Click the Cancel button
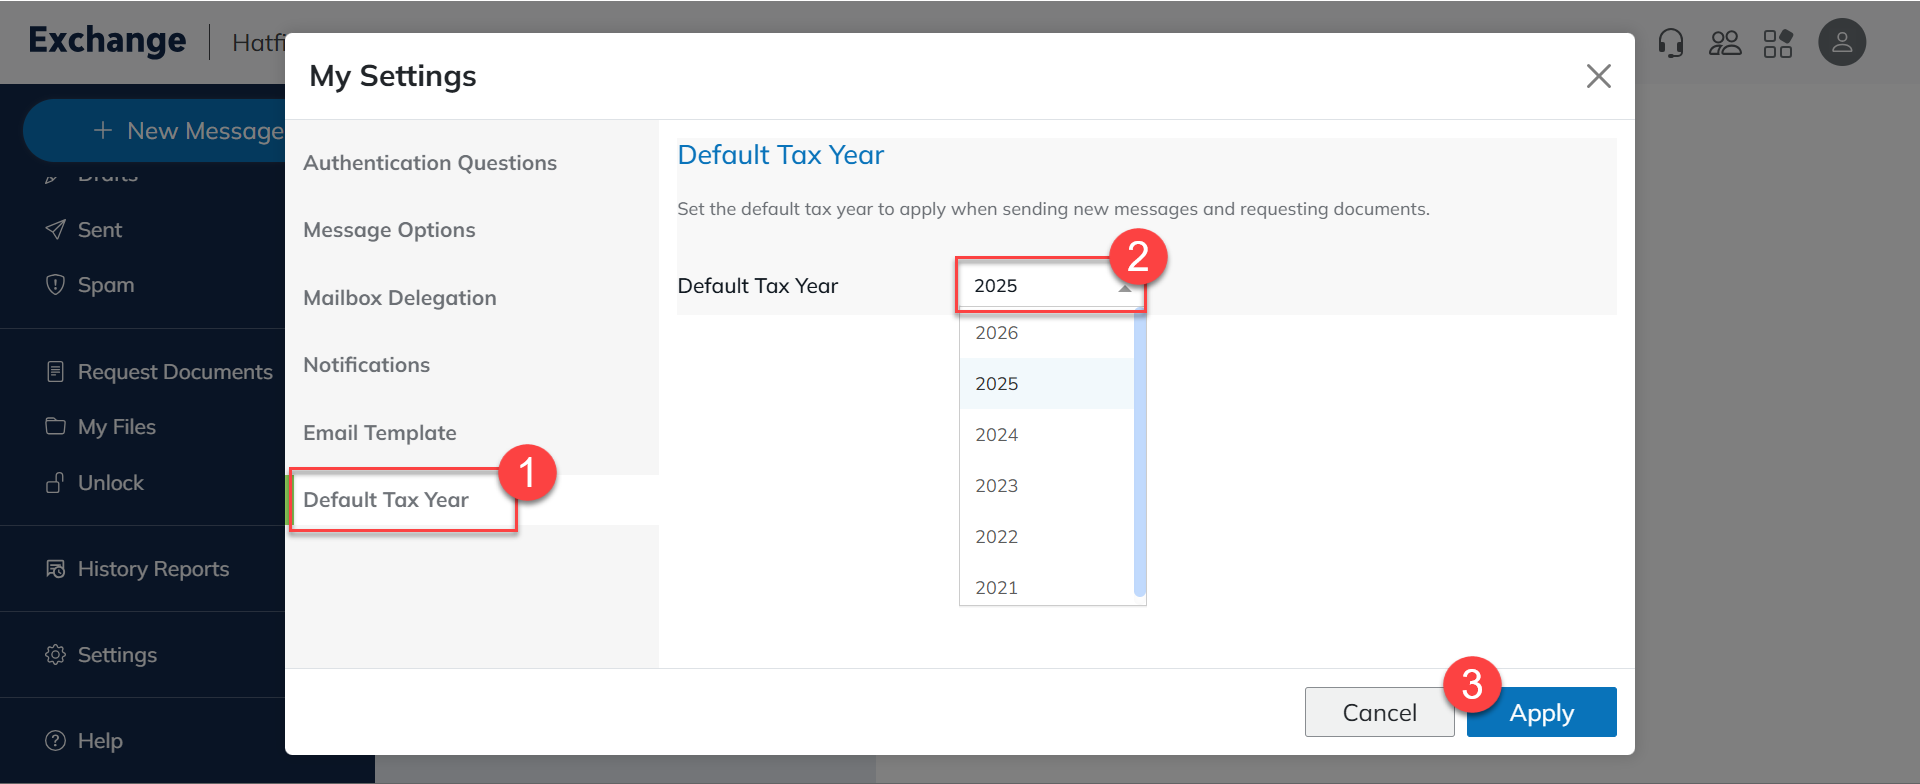The width and height of the screenshot is (1920, 784). [1379, 712]
